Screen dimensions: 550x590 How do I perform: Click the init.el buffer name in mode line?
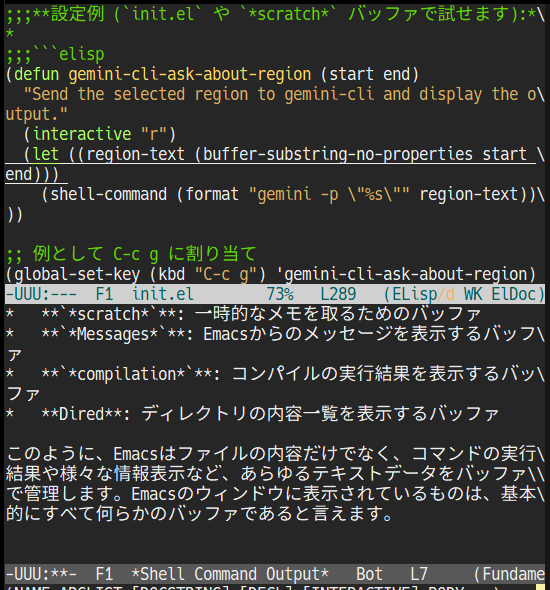[x=163, y=294]
